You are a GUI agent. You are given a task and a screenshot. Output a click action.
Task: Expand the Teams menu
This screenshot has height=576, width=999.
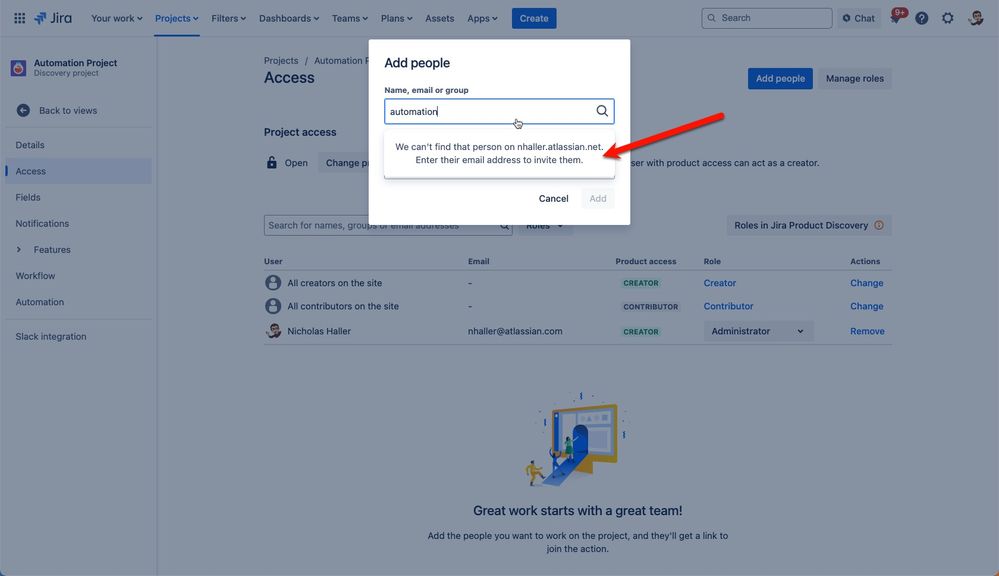[349, 18]
